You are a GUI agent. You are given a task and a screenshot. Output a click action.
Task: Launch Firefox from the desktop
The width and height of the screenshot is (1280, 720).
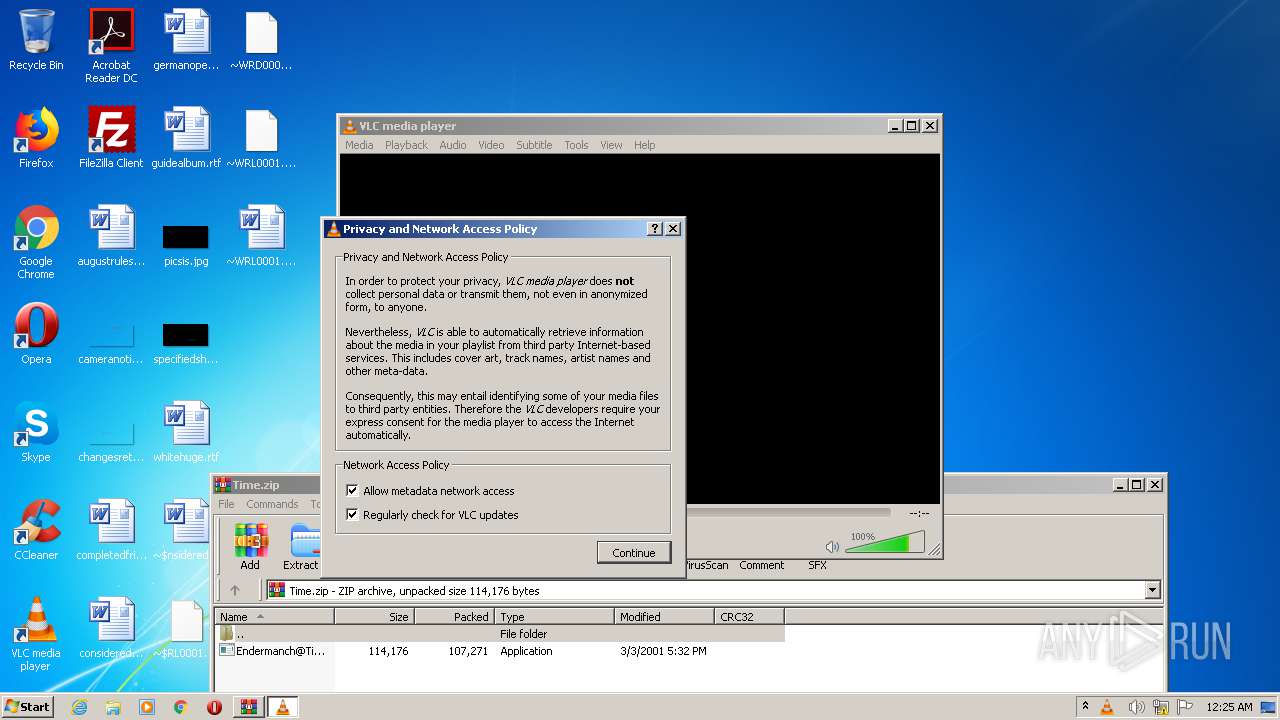(x=36, y=138)
